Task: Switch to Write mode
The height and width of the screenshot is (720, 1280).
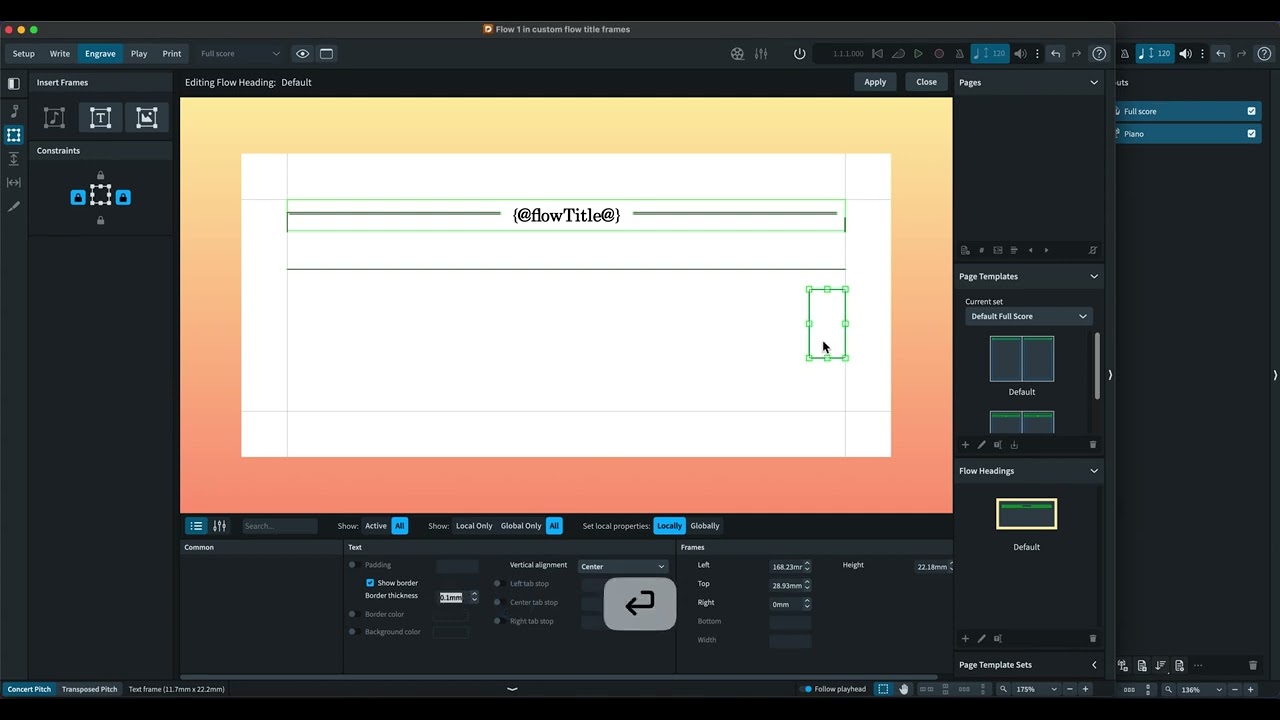Action: coord(60,54)
